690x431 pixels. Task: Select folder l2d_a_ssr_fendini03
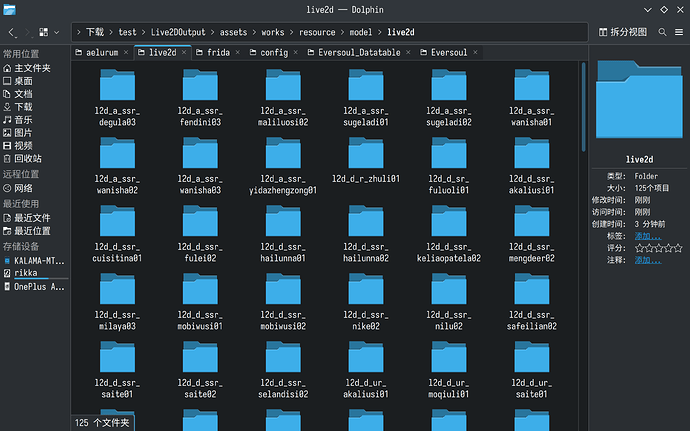[x=200, y=98]
